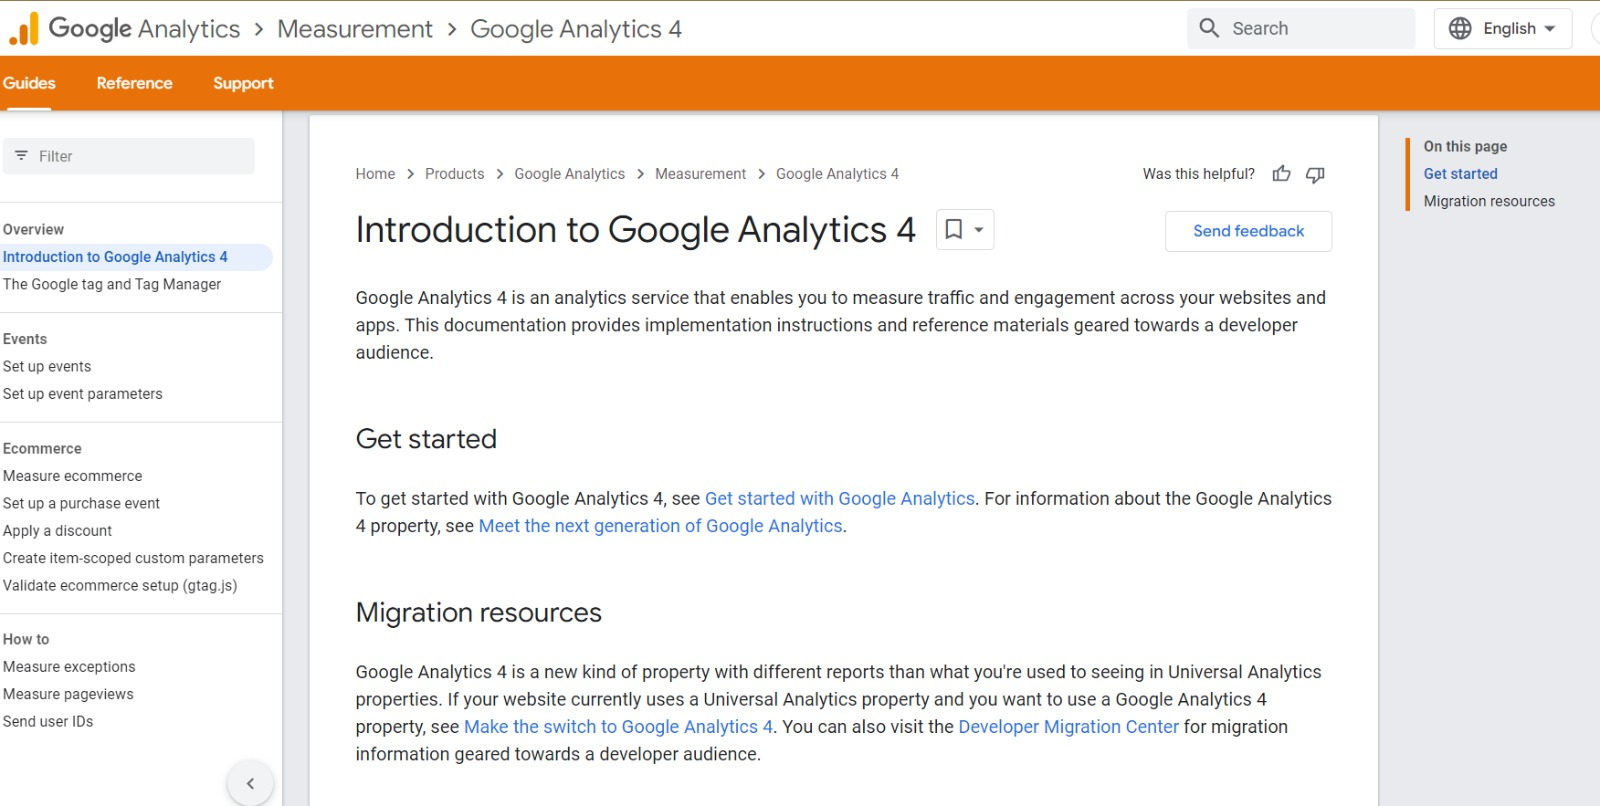Open the English language dropdown
The width and height of the screenshot is (1600, 806).
(1503, 28)
